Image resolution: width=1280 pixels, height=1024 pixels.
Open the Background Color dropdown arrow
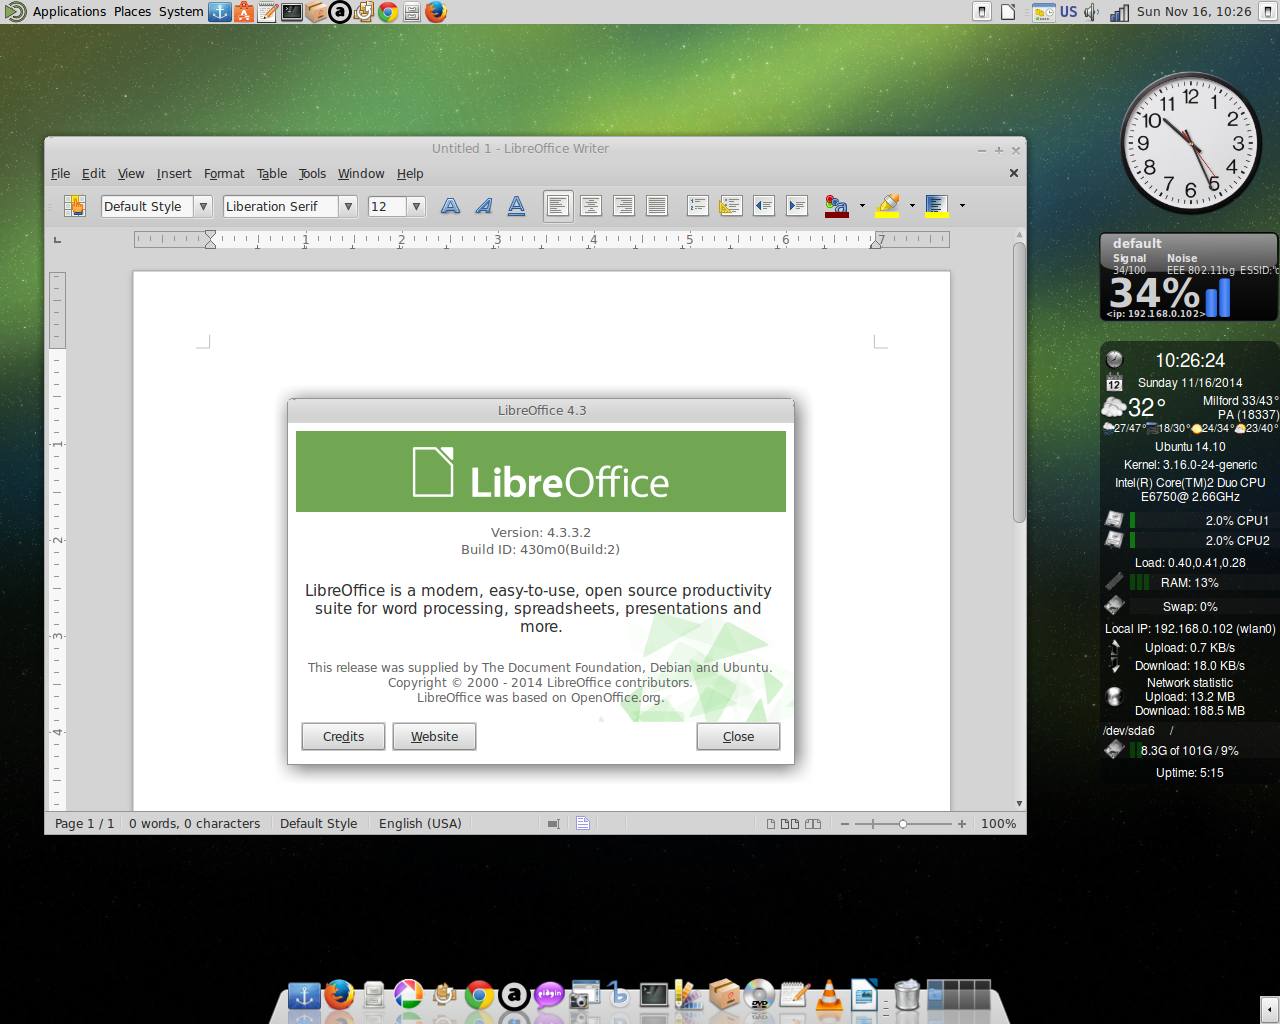[x=962, y=206]
